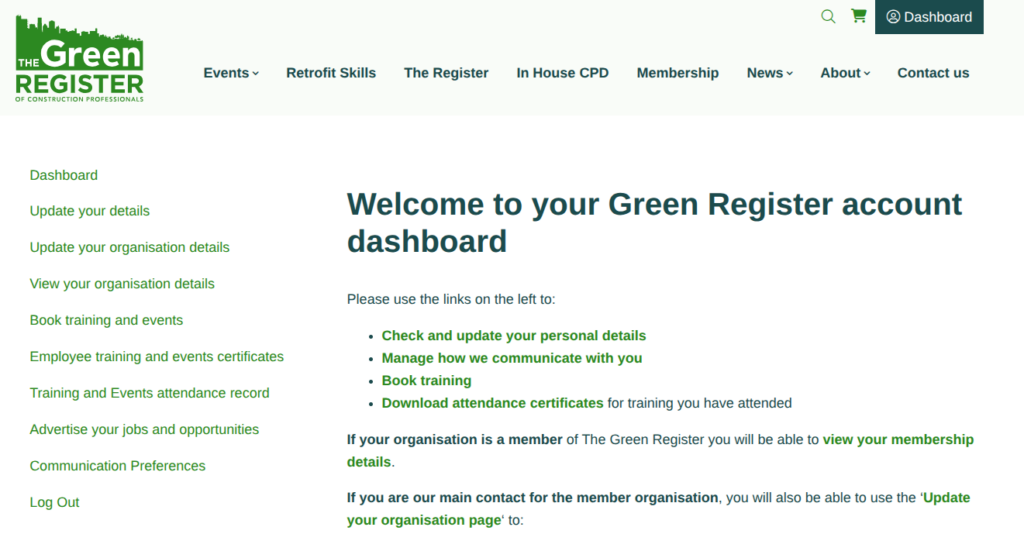
Task: Open Book training and events sidebar link
Action: pos(106,320)
